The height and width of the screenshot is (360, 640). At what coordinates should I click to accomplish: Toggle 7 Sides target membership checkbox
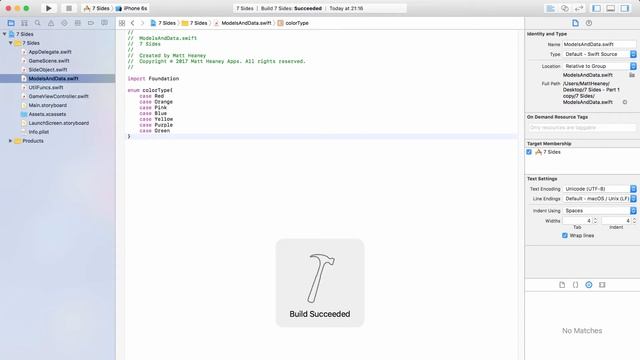coord(529,152)
